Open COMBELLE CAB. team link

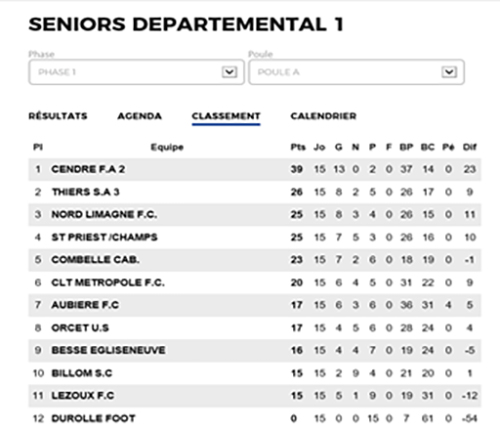tap(95, 260)
